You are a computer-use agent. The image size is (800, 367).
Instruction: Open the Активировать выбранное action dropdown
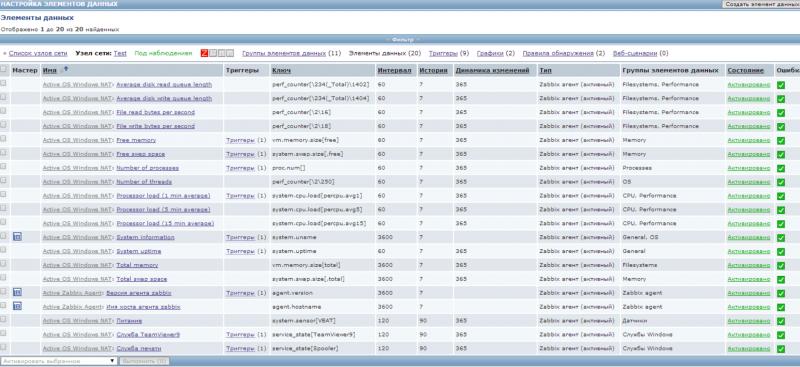[59, 361]
